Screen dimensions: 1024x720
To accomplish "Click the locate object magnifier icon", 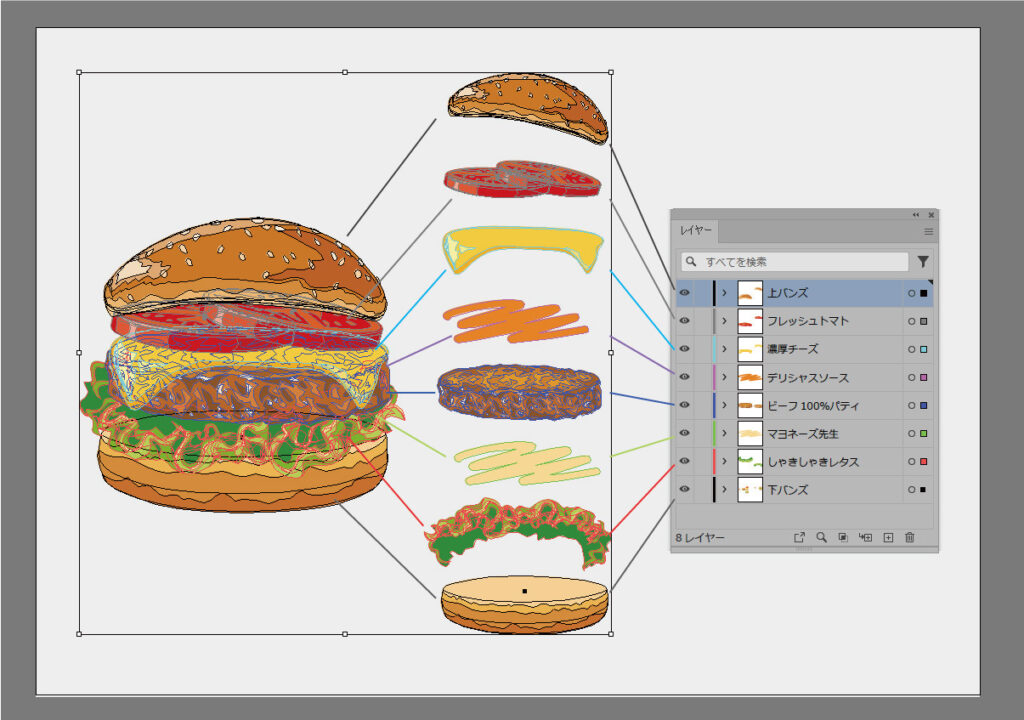I will pyautogui.click(x=821, y=537).
